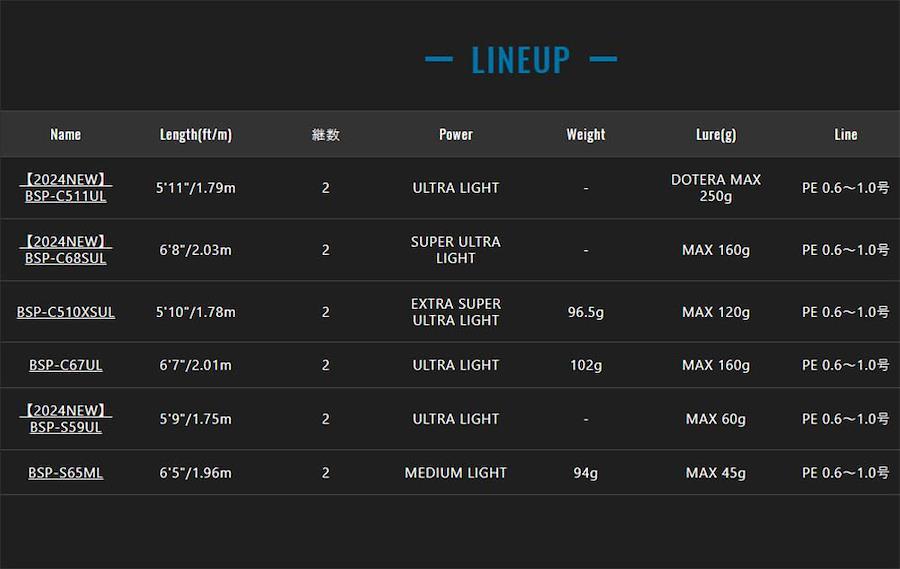Click the Length(ft/m) column header
The image size is (900, 569).
195,134
